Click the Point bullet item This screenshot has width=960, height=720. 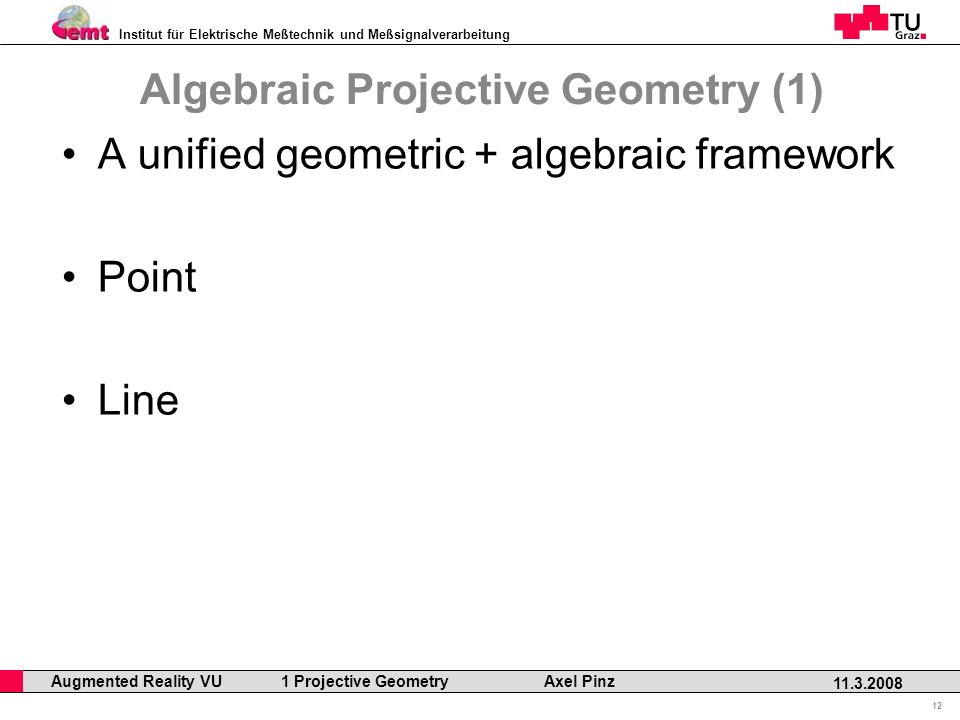(x=147, y=277)
